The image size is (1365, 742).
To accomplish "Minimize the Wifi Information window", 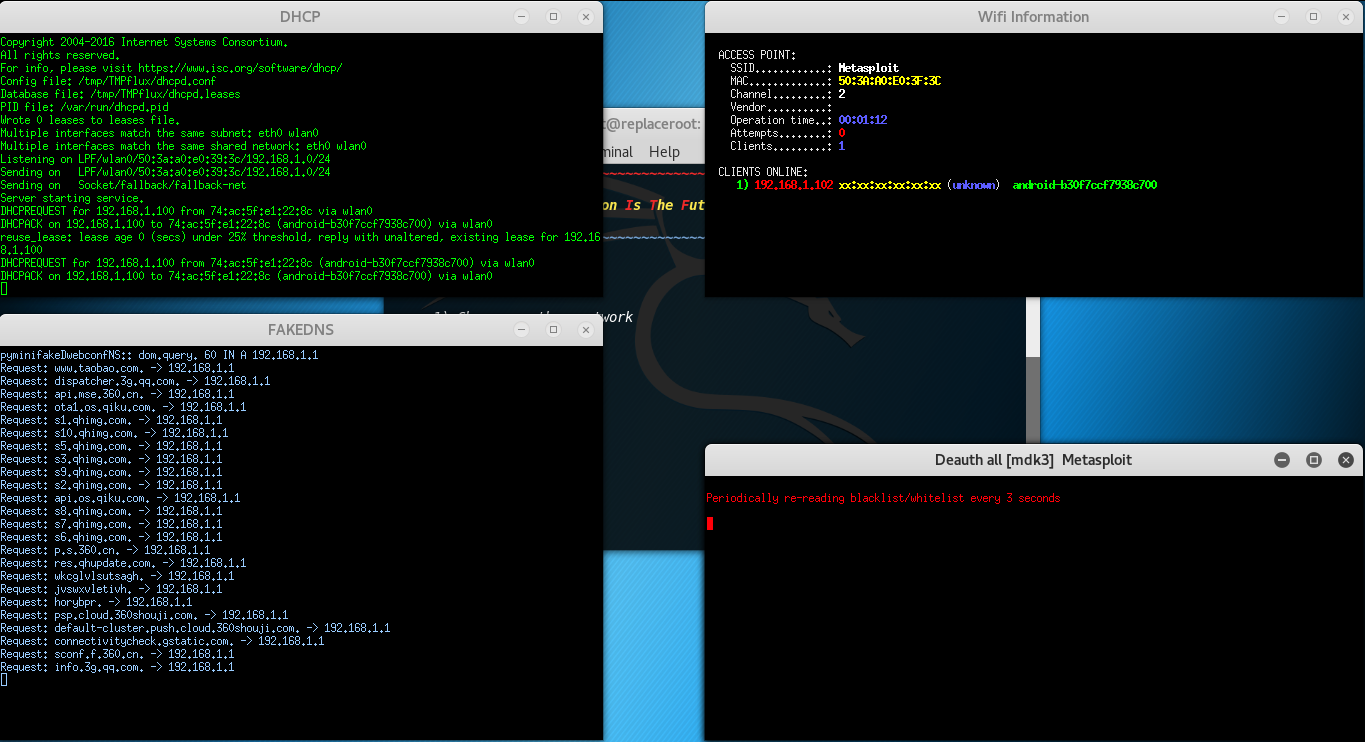I will 1282,17.
